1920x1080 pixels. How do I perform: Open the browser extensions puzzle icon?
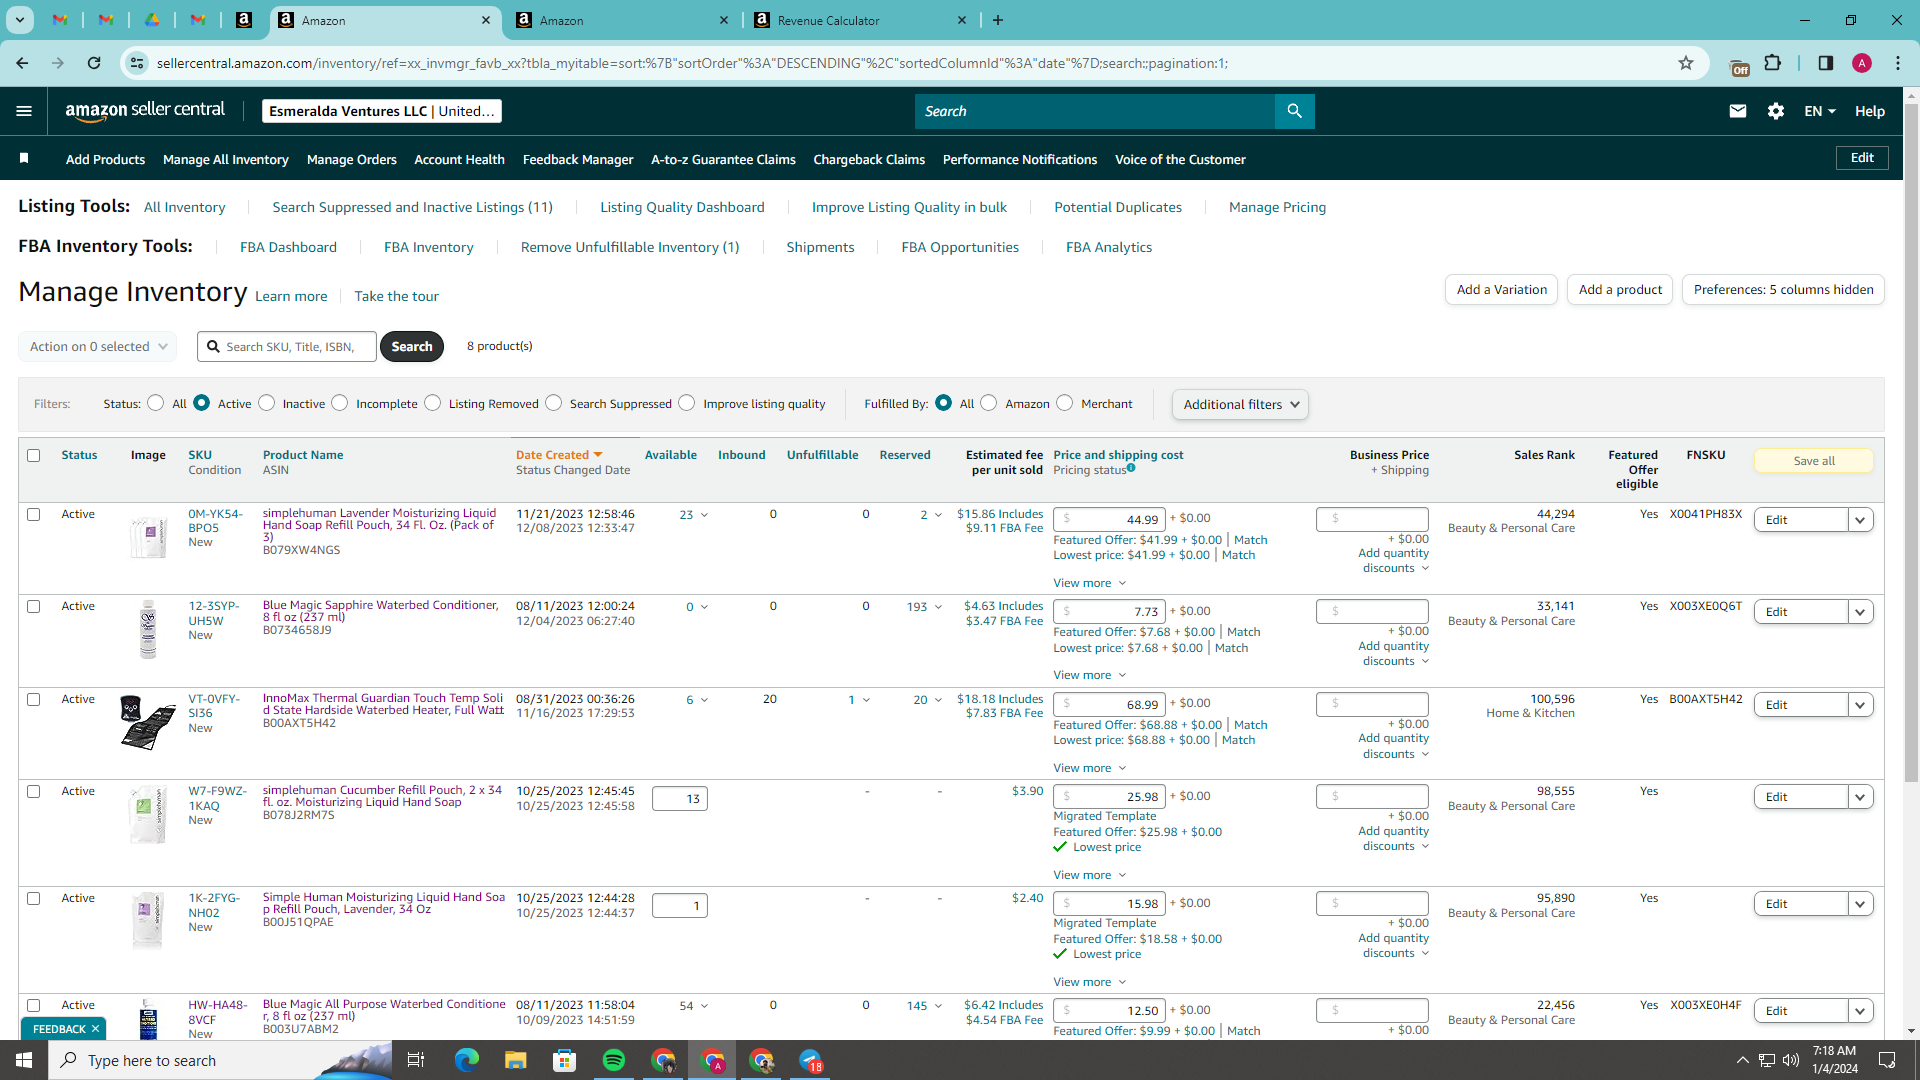pos(1772,63)
